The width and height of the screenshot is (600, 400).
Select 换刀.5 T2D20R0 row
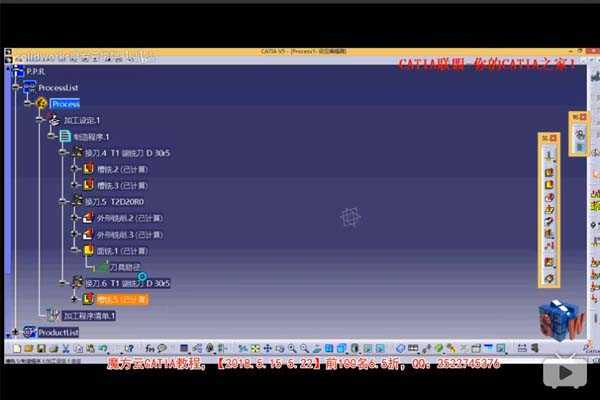click(x=114, y=202)
